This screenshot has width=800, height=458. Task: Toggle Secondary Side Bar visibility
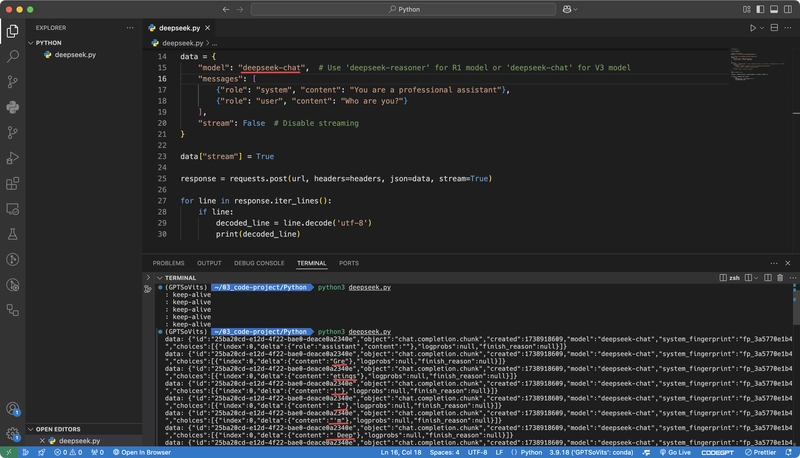pyautogui.click(x=788, y=9)
